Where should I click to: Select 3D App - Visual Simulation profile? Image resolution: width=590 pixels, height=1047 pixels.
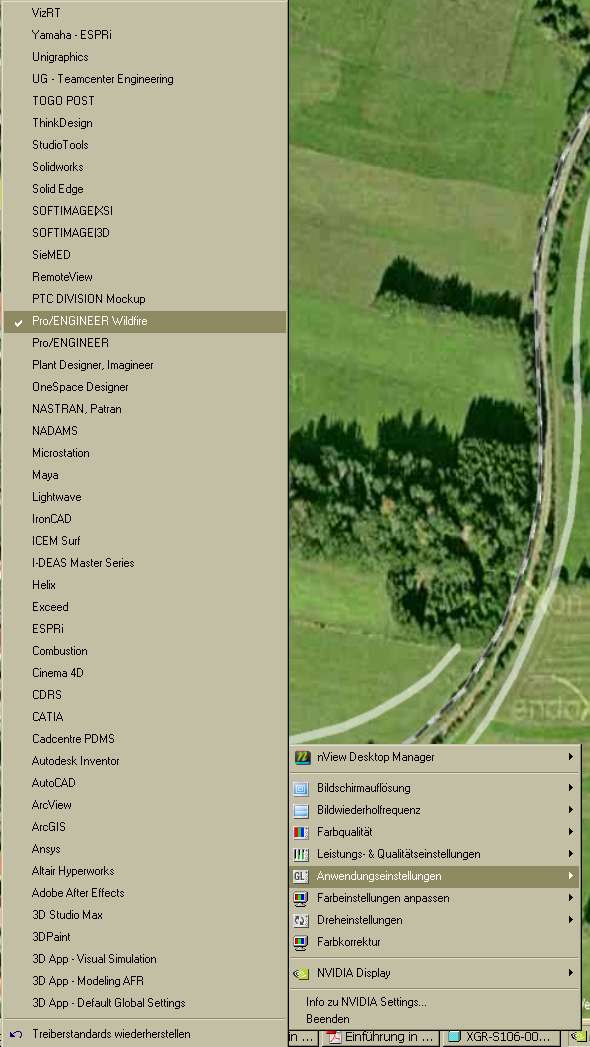[145, 960]
